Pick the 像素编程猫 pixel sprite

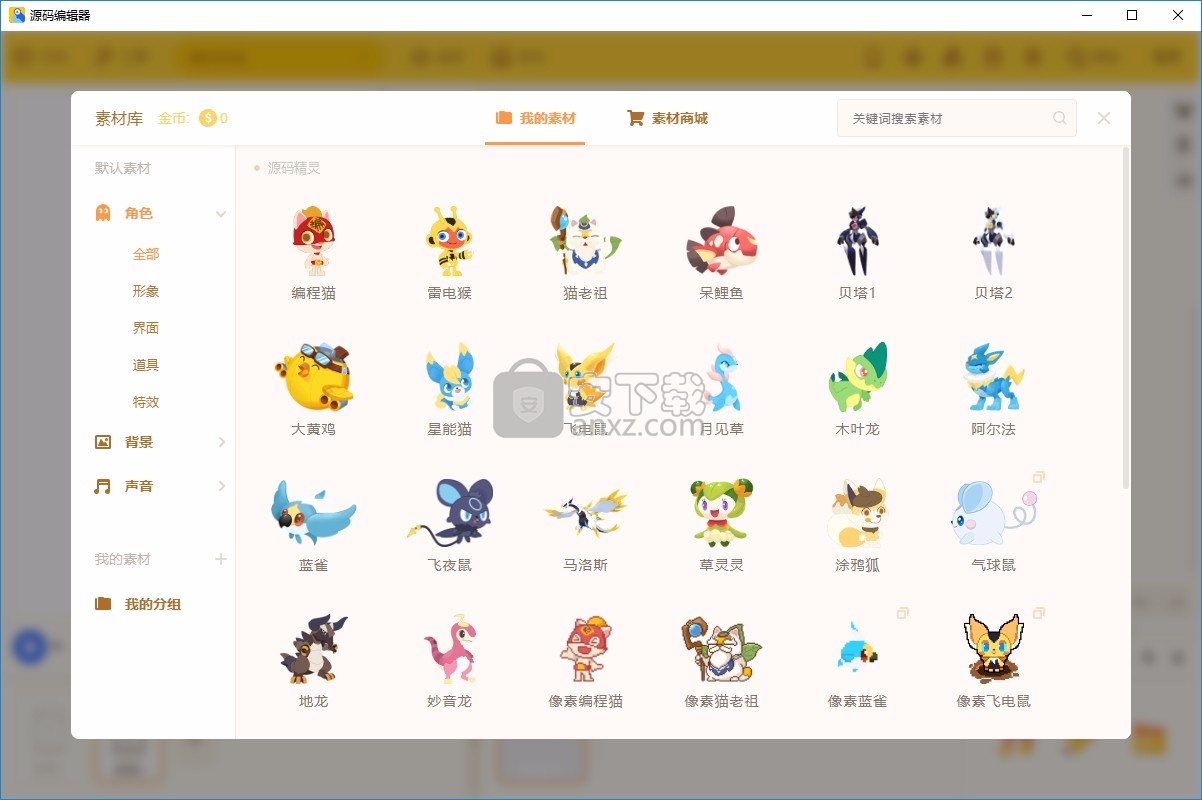pyautogui.click(x=585, y=649)
